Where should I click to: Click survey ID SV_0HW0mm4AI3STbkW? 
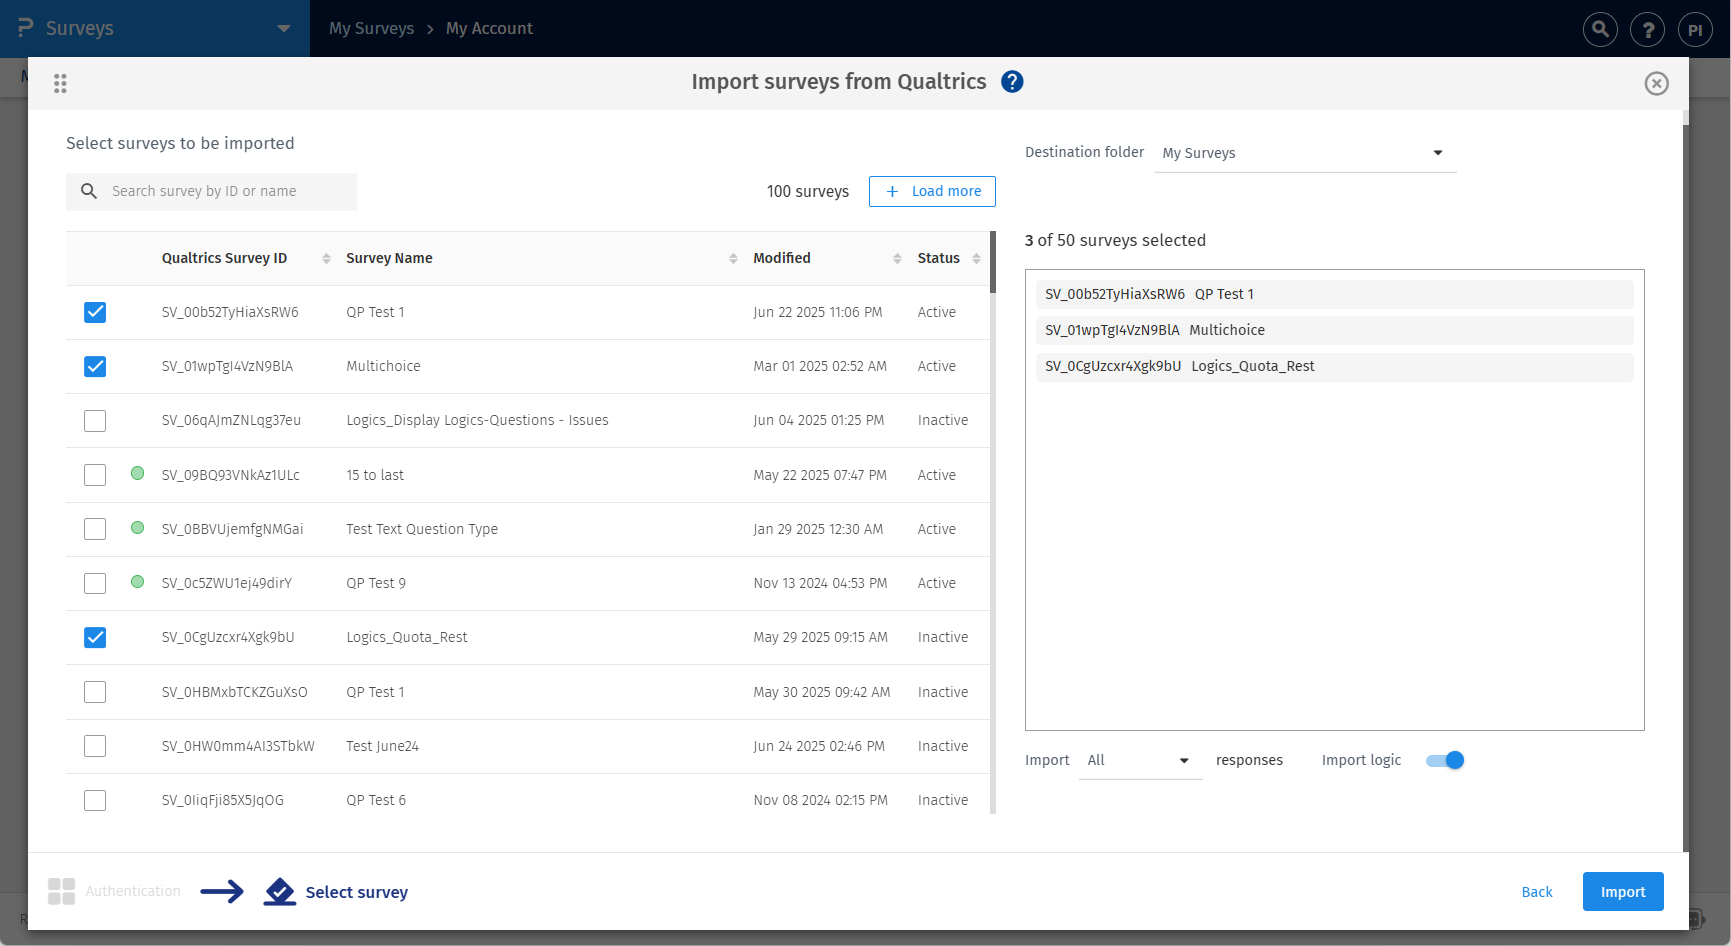click(x=238, y=746)
